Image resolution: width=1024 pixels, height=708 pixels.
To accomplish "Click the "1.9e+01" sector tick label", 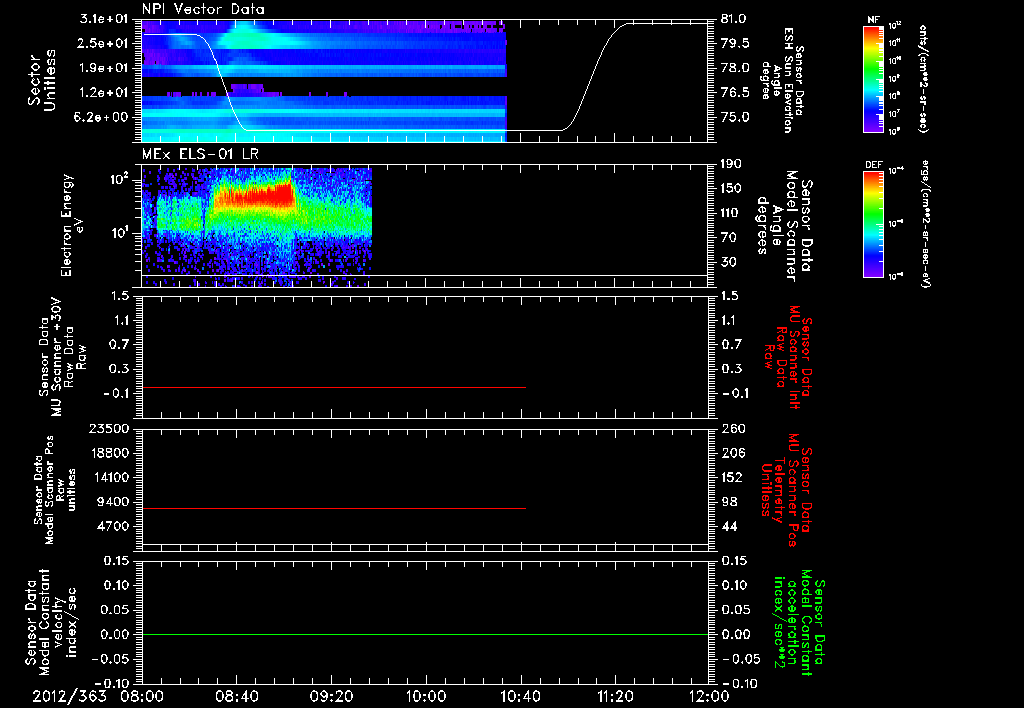I will pyautogui.click(x=104, y=68).
